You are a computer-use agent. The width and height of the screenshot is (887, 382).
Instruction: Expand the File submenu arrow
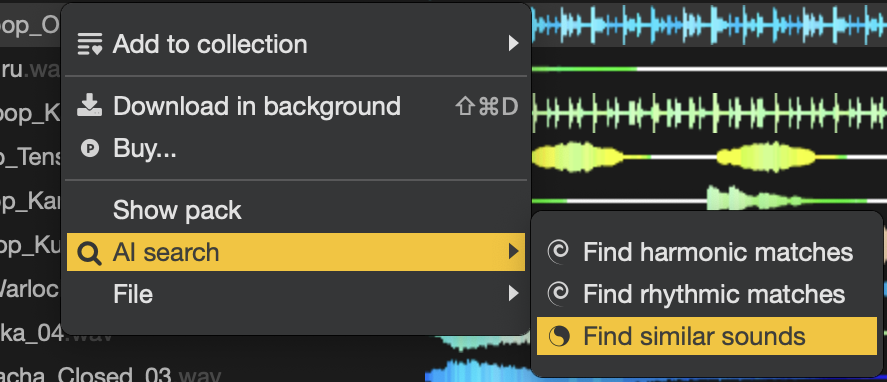[x=513, y=294]
